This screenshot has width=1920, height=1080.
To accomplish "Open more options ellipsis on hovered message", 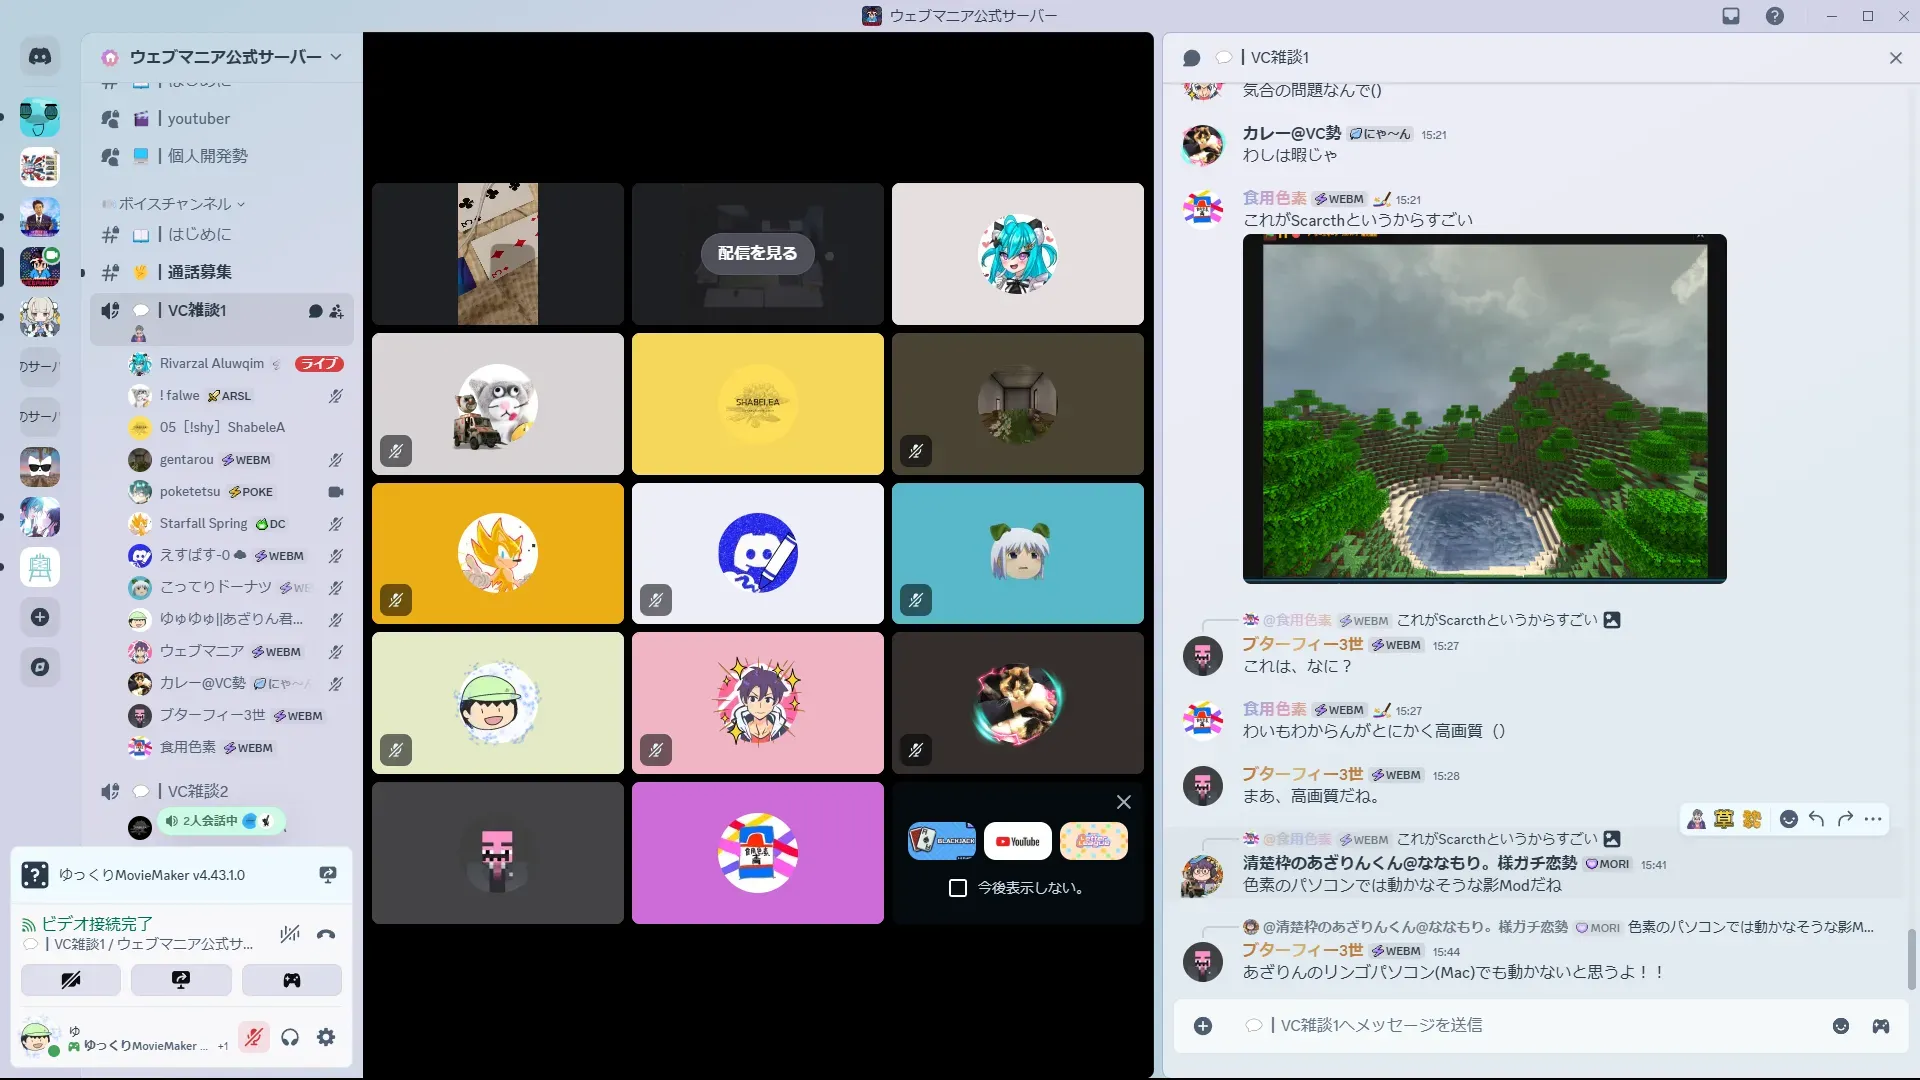I will coord(1873,820).
